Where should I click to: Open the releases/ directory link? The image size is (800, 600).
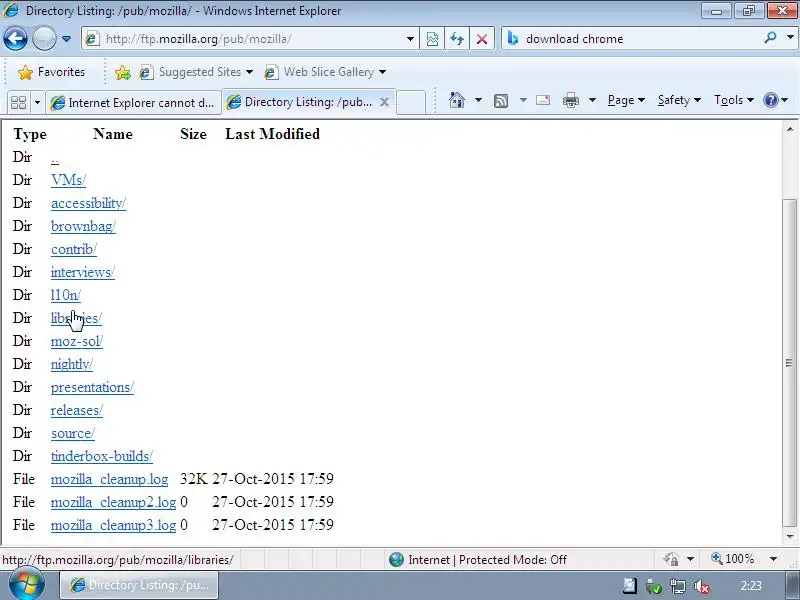(77, 410)
